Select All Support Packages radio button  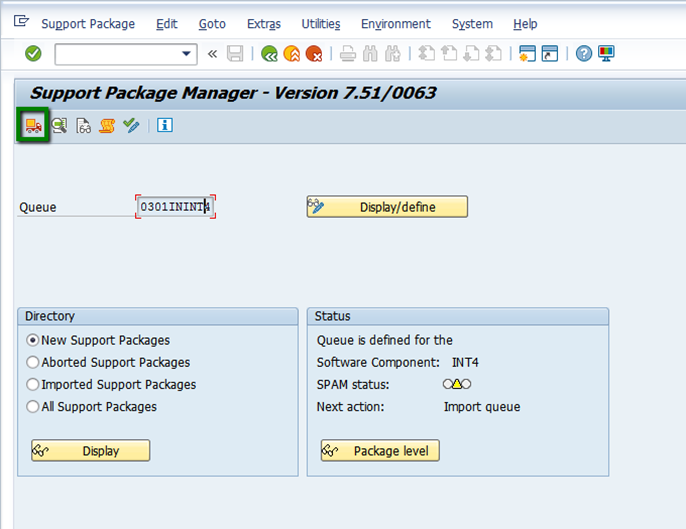pyautogui.click(x=32, y=407)
